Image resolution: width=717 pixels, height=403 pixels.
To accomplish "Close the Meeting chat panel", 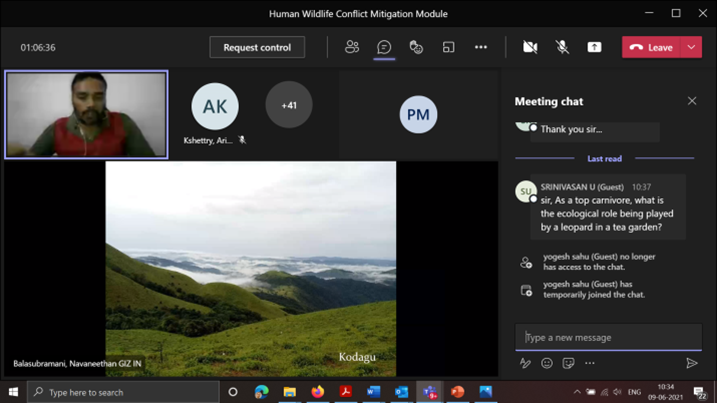I will point(692,101).
